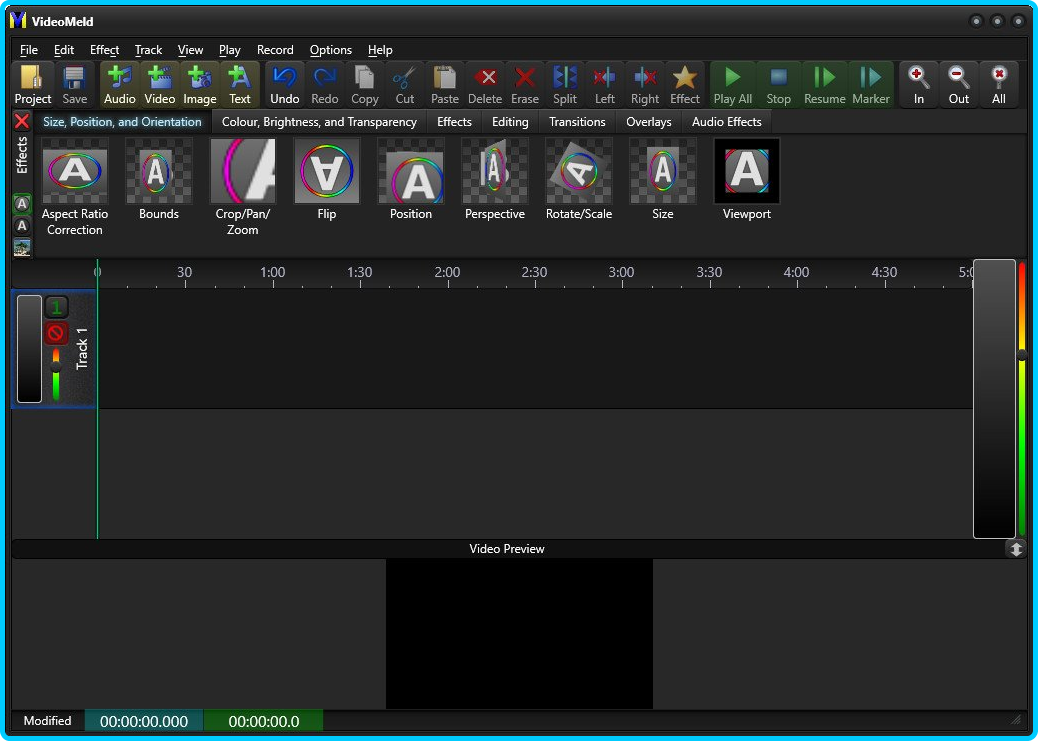Open the Options menu
This screenshot has width=1038, height=741.
point(331,50)
